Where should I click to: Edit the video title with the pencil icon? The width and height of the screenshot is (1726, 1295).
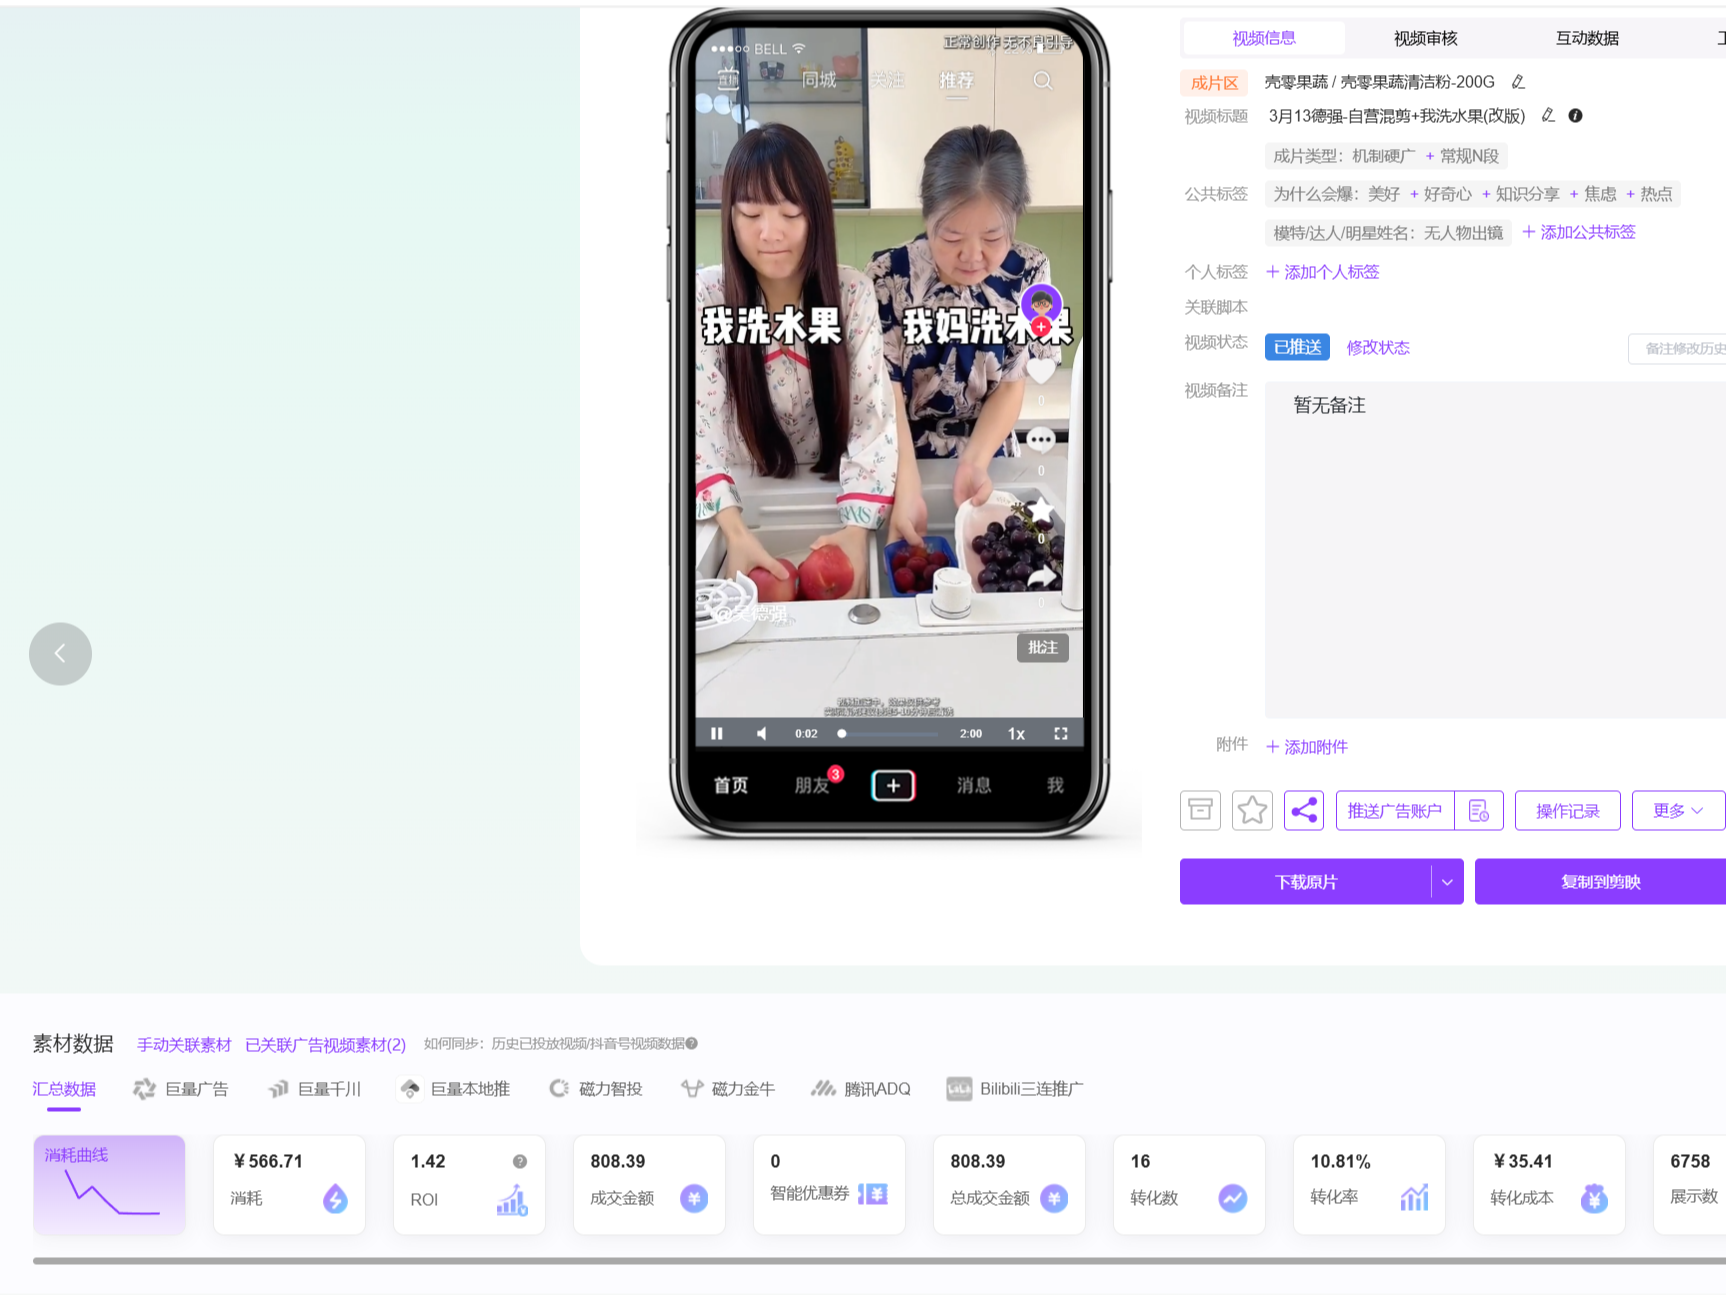[x=1548, y=116]
